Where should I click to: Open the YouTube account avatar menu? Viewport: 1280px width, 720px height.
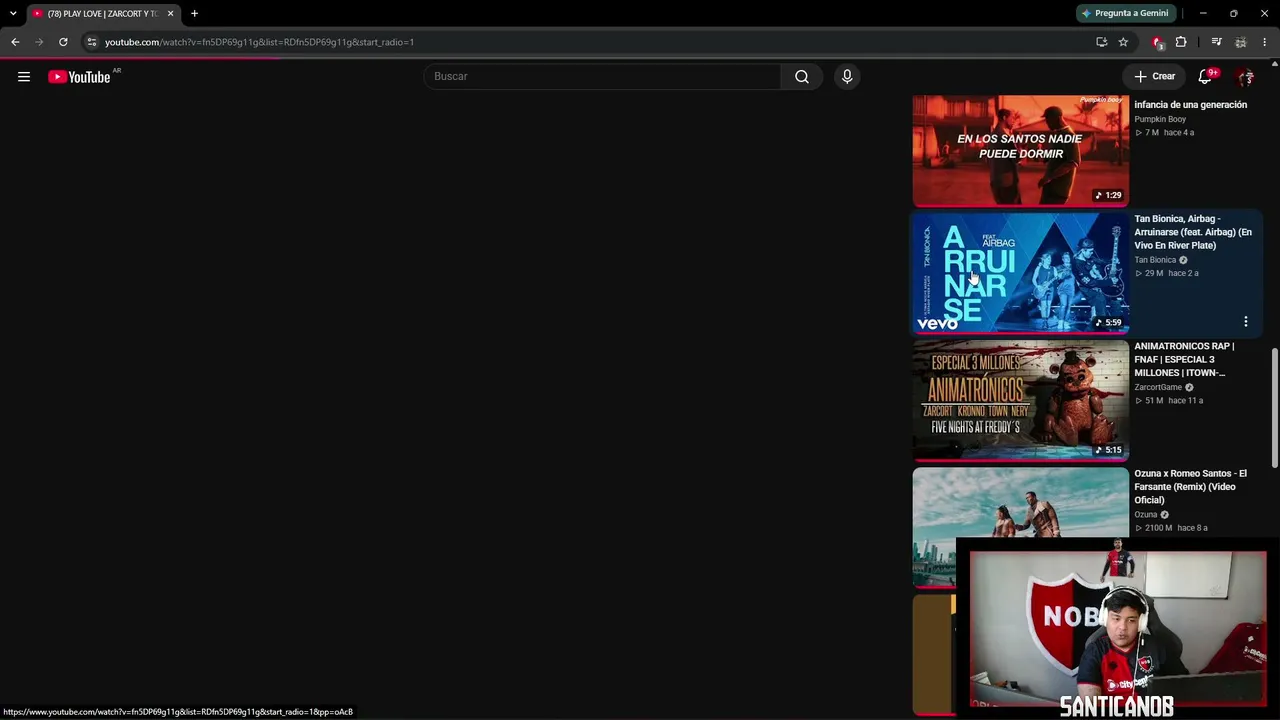[1245, 77]
